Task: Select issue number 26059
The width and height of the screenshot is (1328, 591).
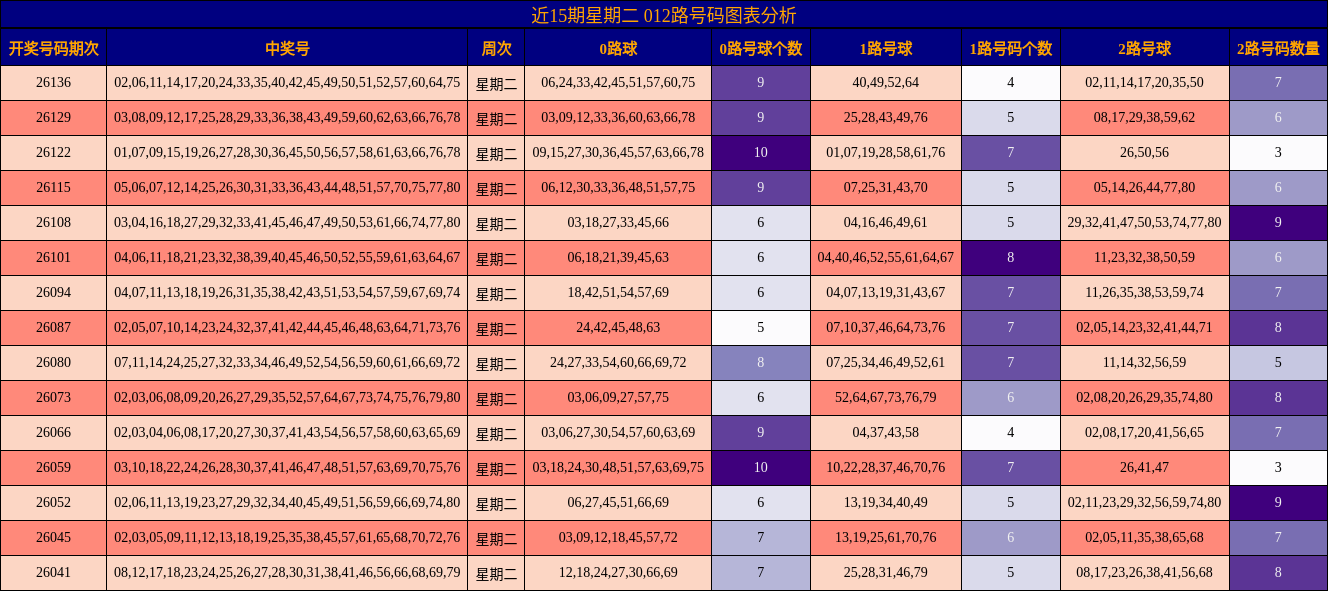Action: [53, 468]
